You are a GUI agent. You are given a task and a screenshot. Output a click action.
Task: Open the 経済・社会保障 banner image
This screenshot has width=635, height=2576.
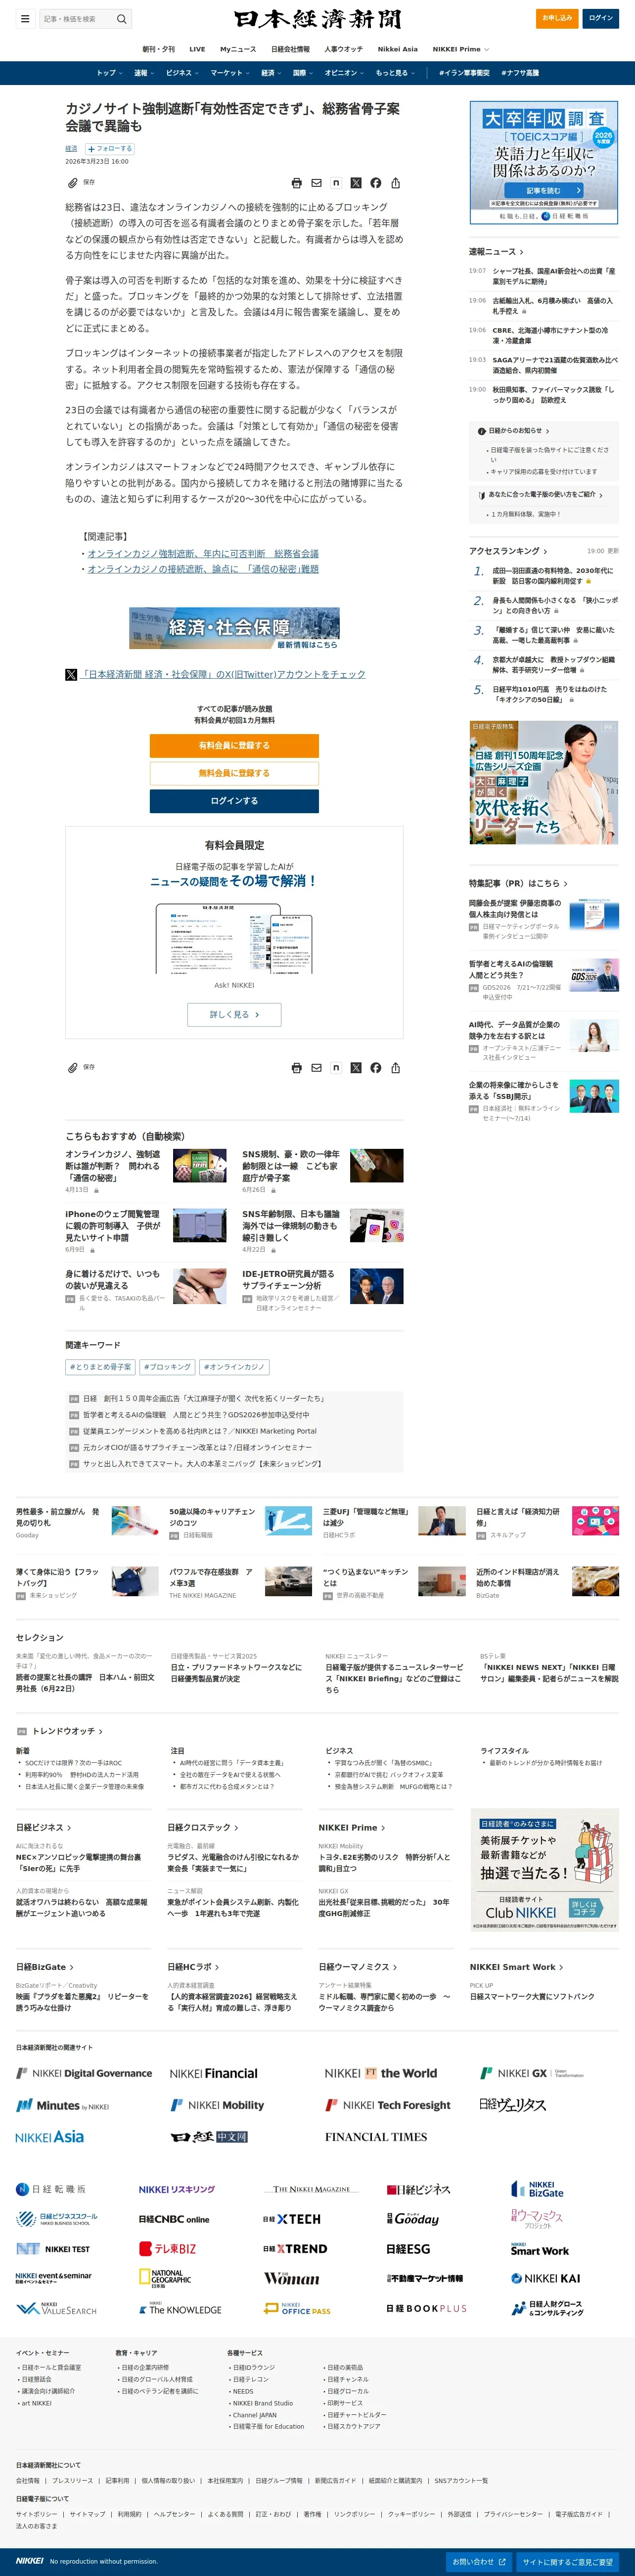pos(234,628)
